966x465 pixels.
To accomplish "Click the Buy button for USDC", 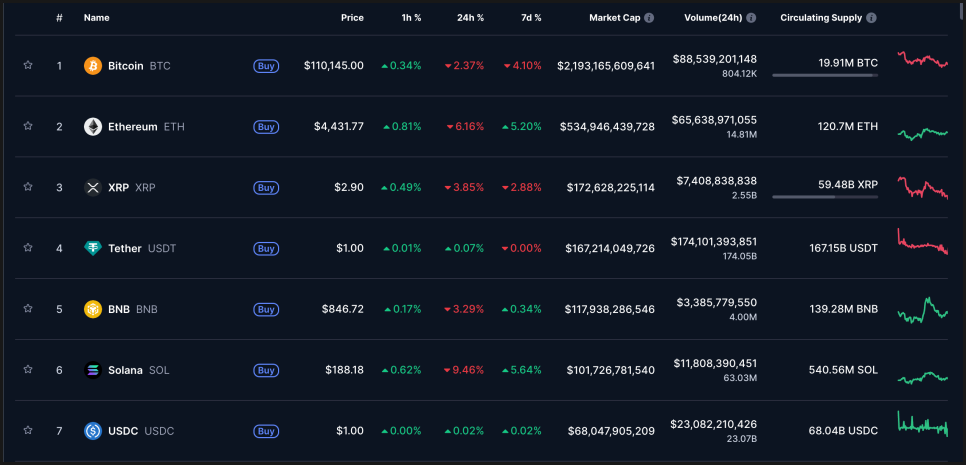I will [266, 431].
